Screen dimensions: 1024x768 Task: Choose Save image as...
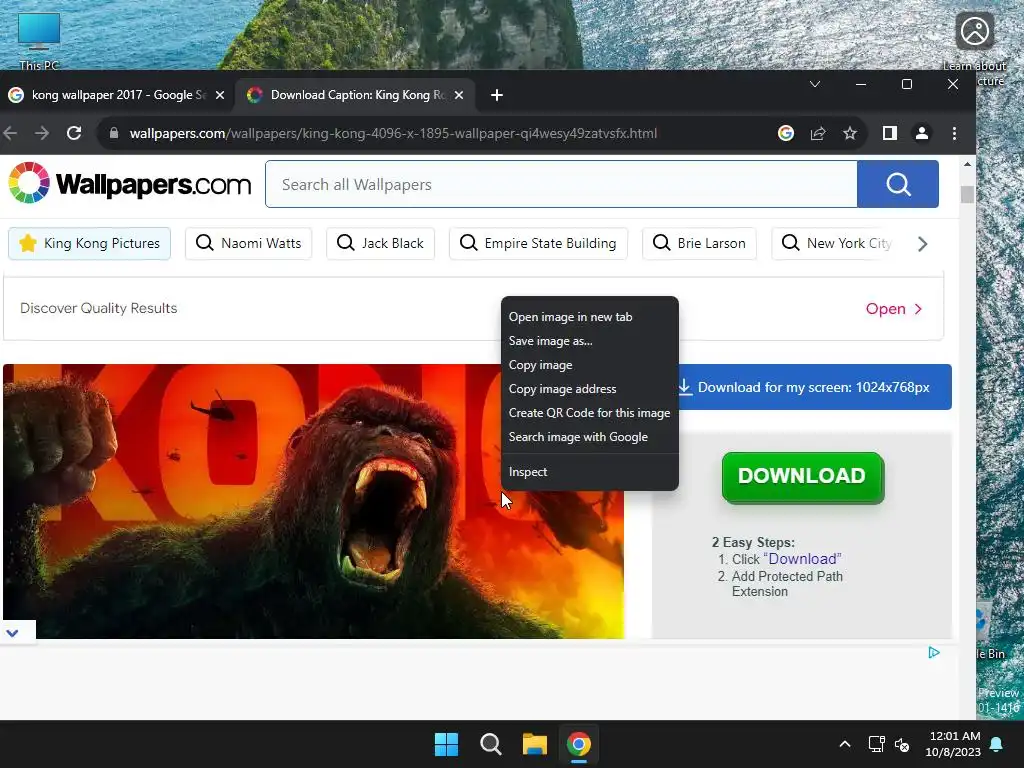[590, 341]
